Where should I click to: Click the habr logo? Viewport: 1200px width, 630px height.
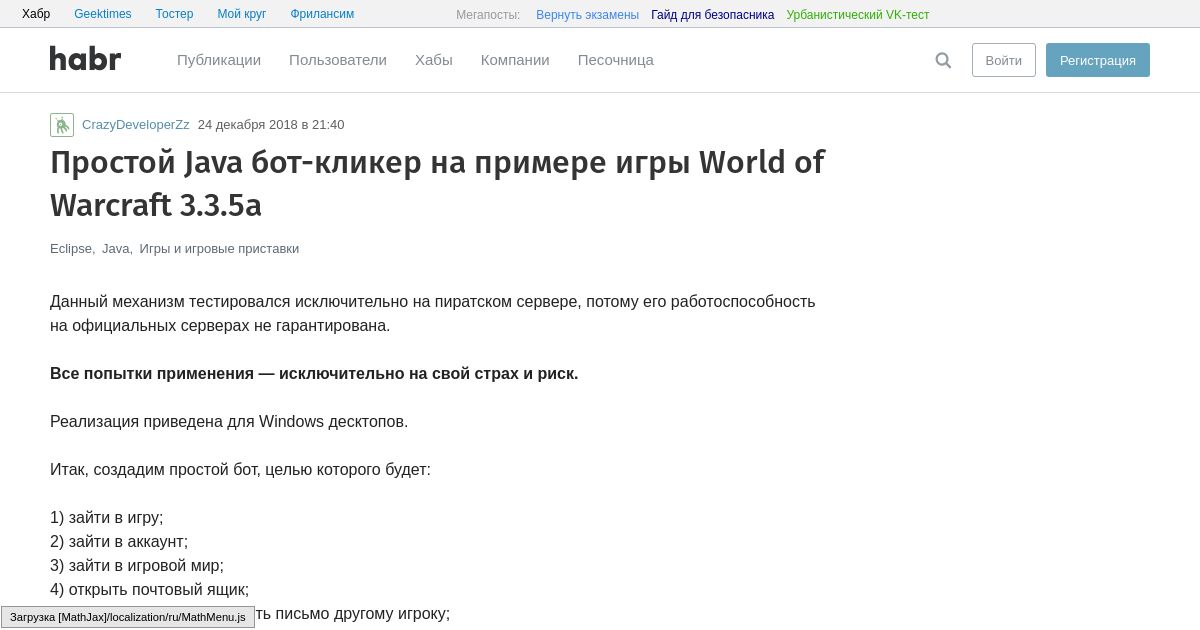(x=85, y=59)
